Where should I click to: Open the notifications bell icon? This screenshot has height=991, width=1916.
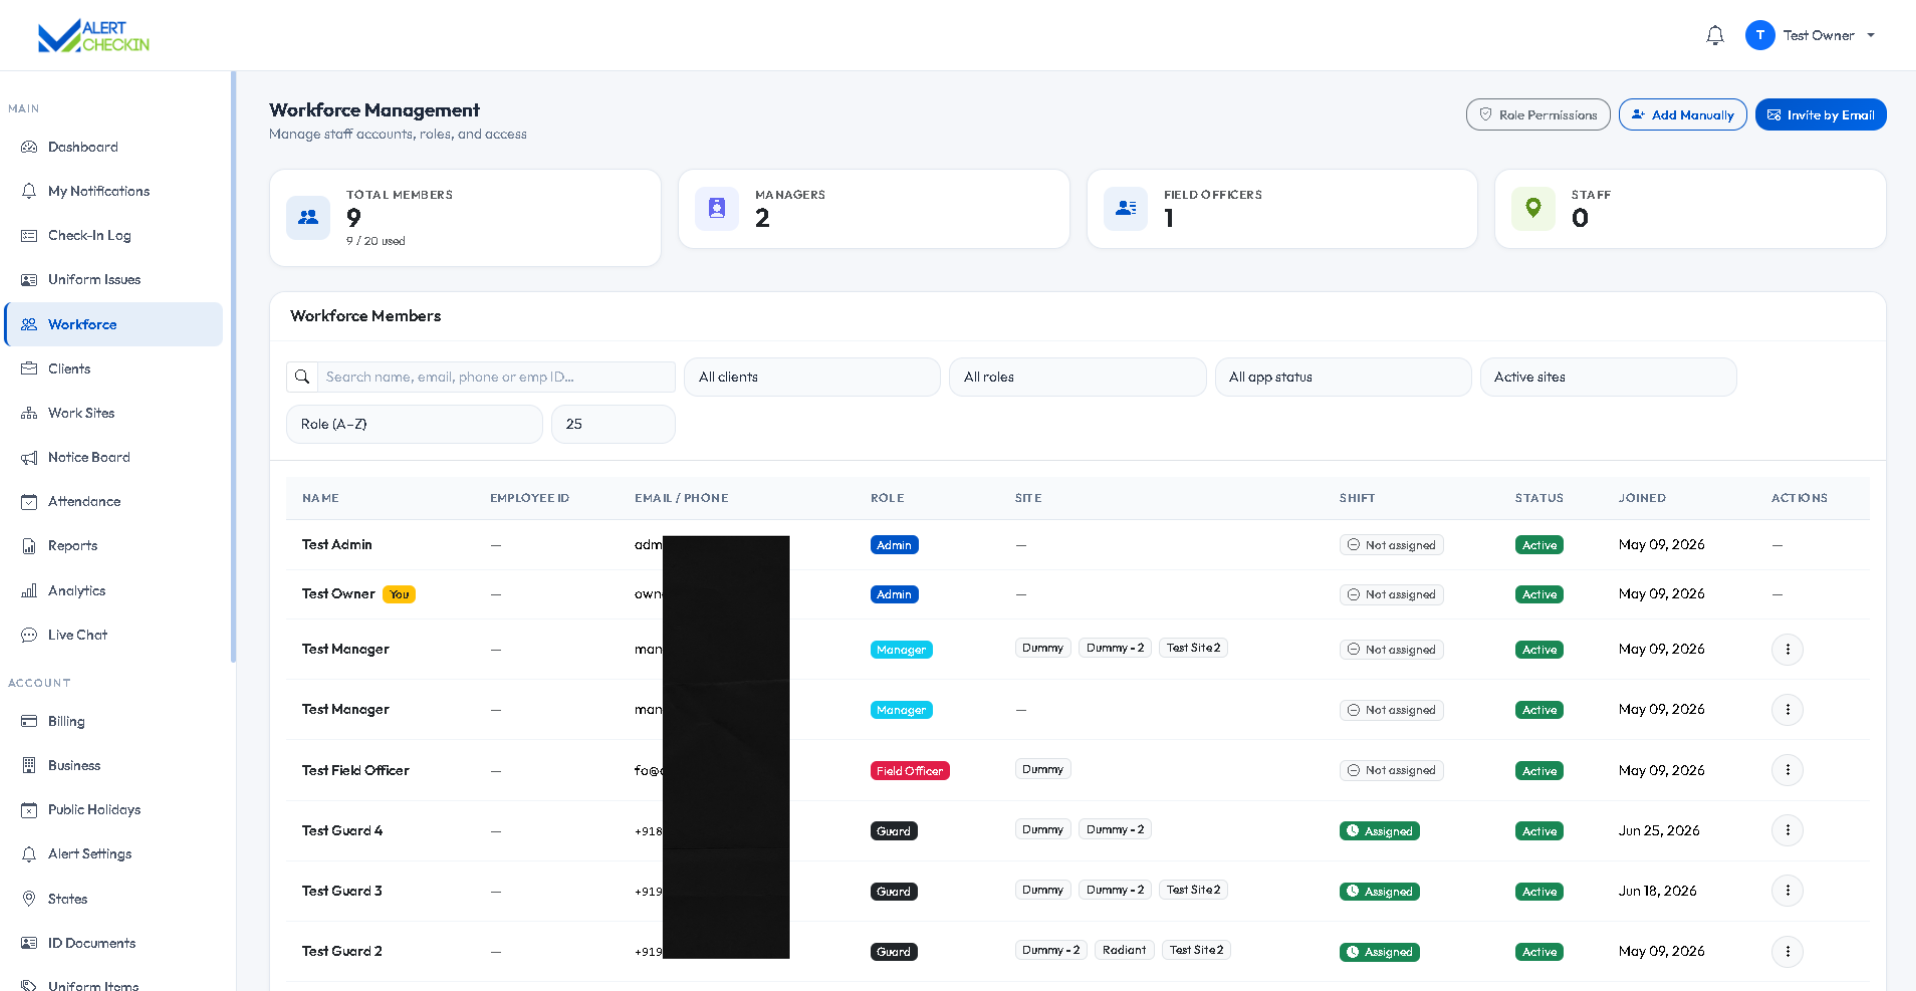(x=1715, y=35)
